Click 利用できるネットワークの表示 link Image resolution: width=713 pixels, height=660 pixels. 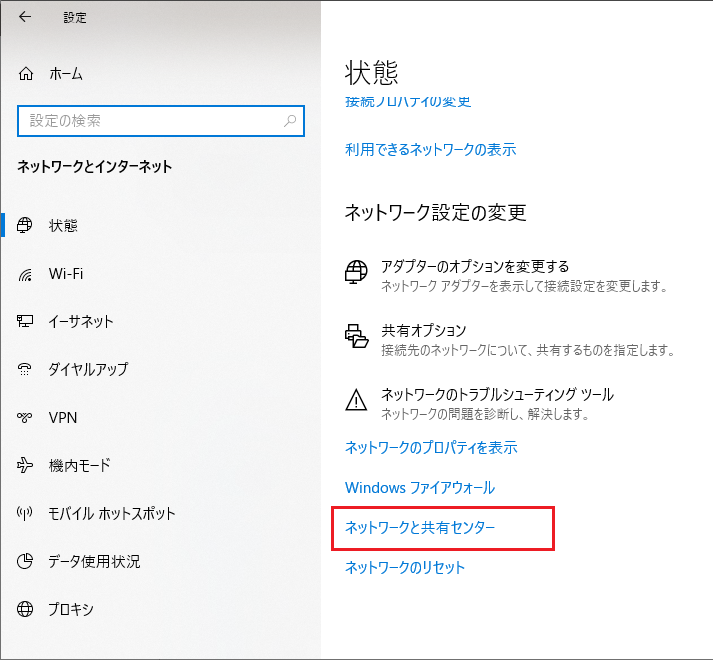[x=430, y=150]
